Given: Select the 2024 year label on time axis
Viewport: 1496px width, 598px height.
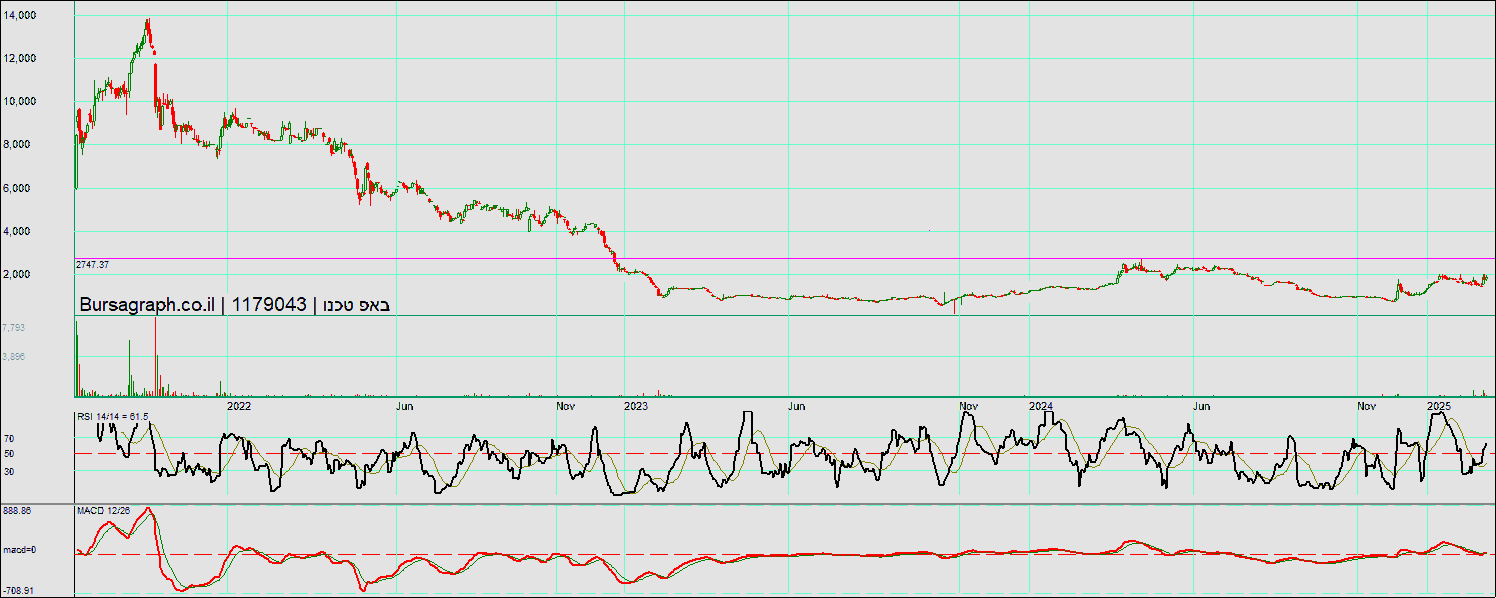Looking at the screenshot, I should 1041,406.
